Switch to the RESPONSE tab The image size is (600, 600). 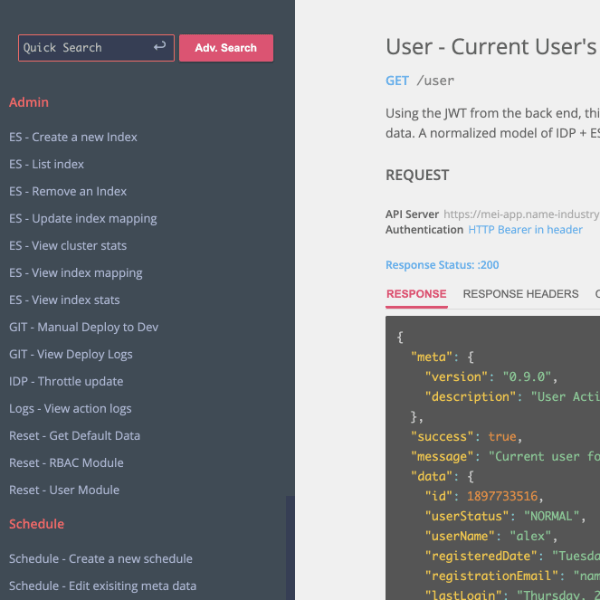[x=416, y=294]
